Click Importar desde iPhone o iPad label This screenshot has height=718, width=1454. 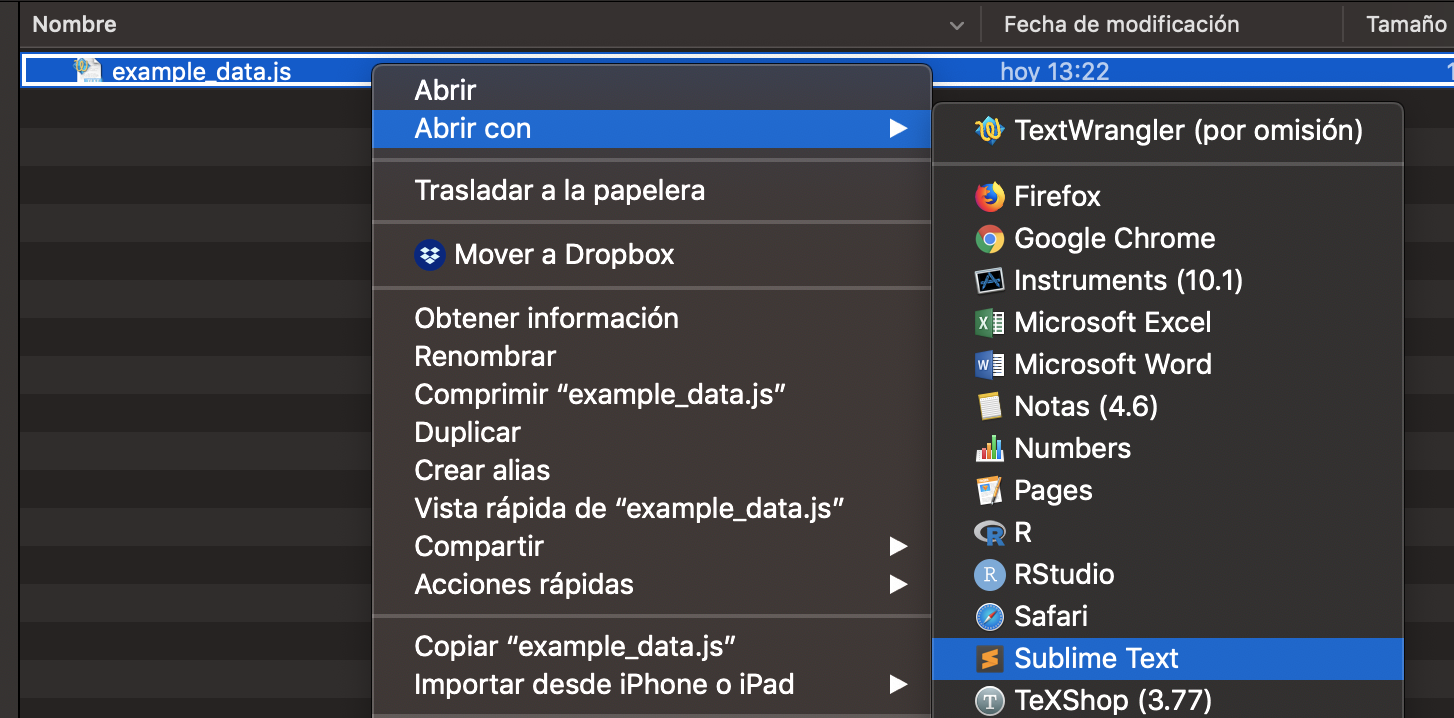(604, 685)
